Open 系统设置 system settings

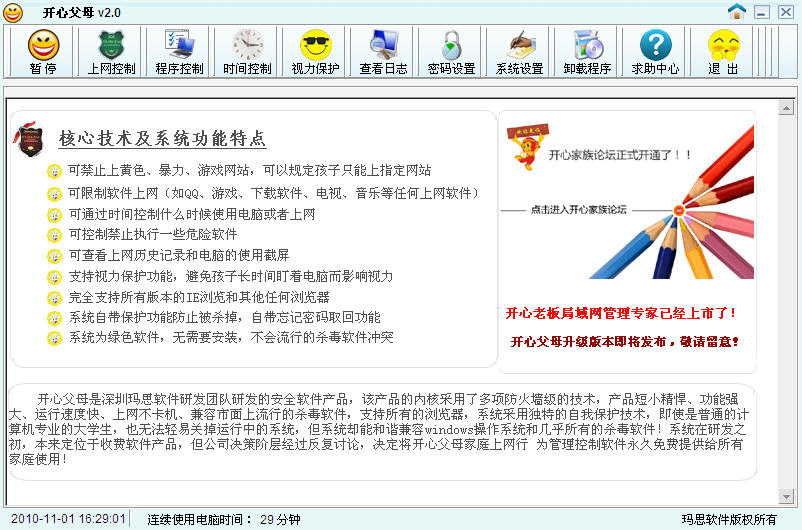coord(520,47)
